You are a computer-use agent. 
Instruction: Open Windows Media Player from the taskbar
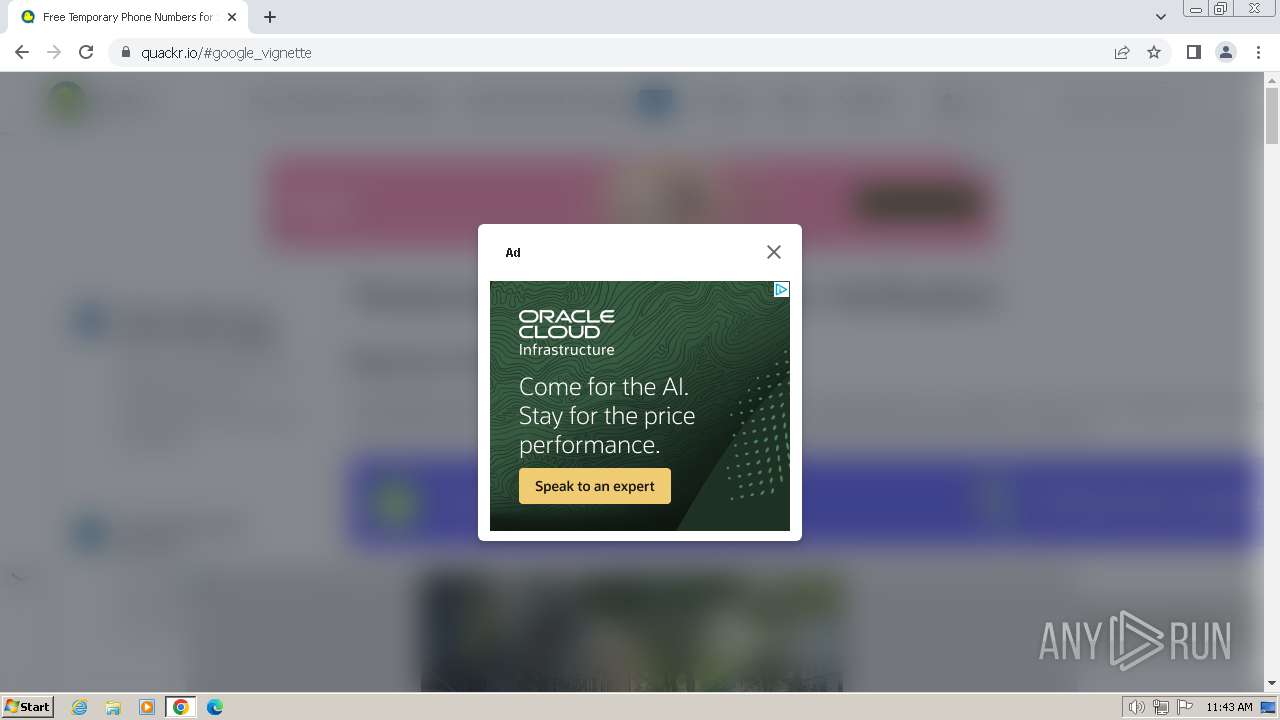point(147,707)
